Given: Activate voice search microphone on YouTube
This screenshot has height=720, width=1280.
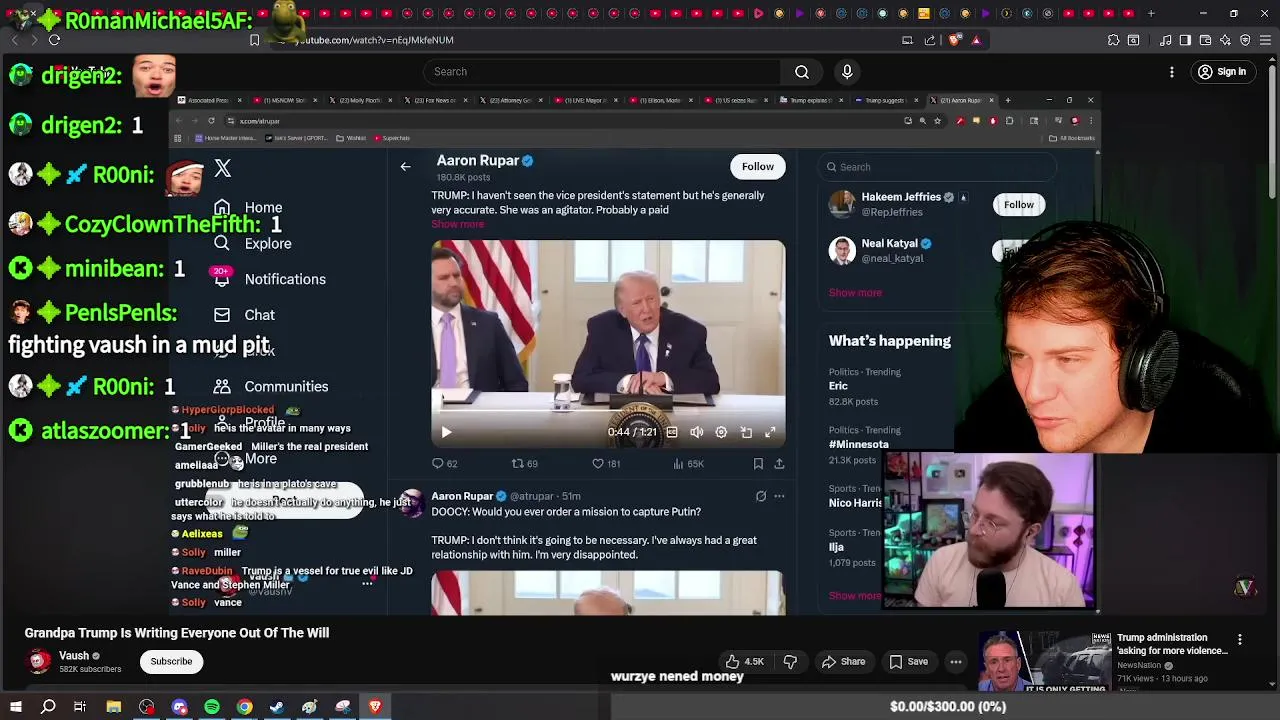Looking at the screenshot, I should (x=847, y=72).
